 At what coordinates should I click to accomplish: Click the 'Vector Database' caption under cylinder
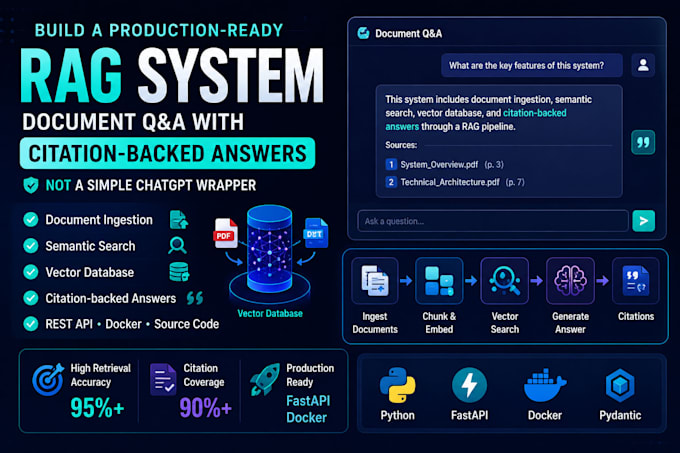tap(270, 313)
